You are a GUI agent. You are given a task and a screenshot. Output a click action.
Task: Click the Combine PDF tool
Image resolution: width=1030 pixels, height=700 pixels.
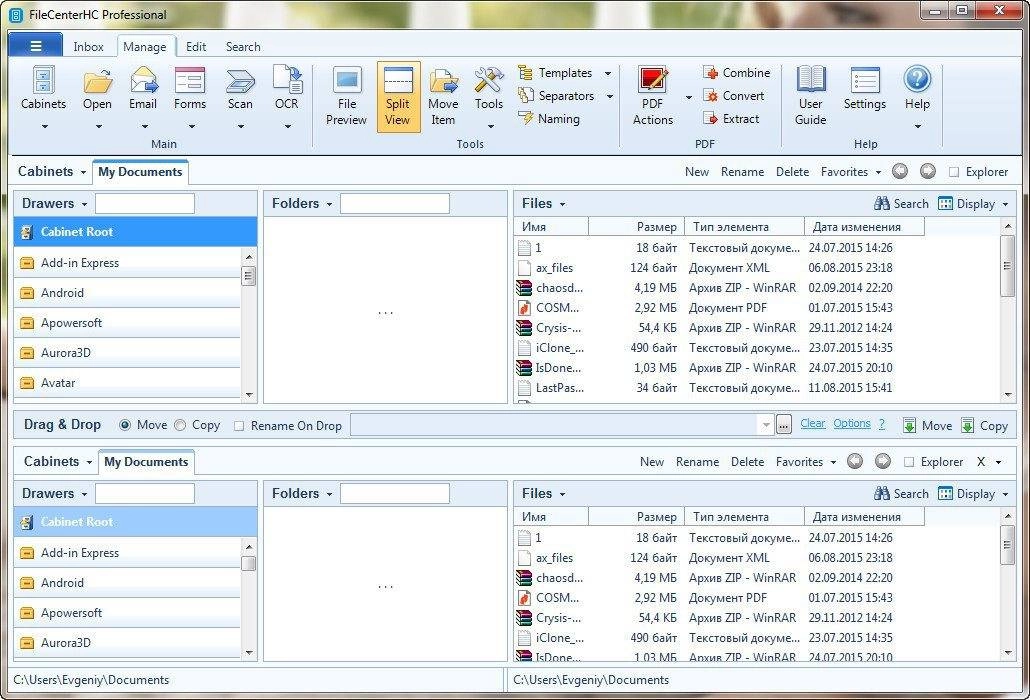(x=736, y=73)
